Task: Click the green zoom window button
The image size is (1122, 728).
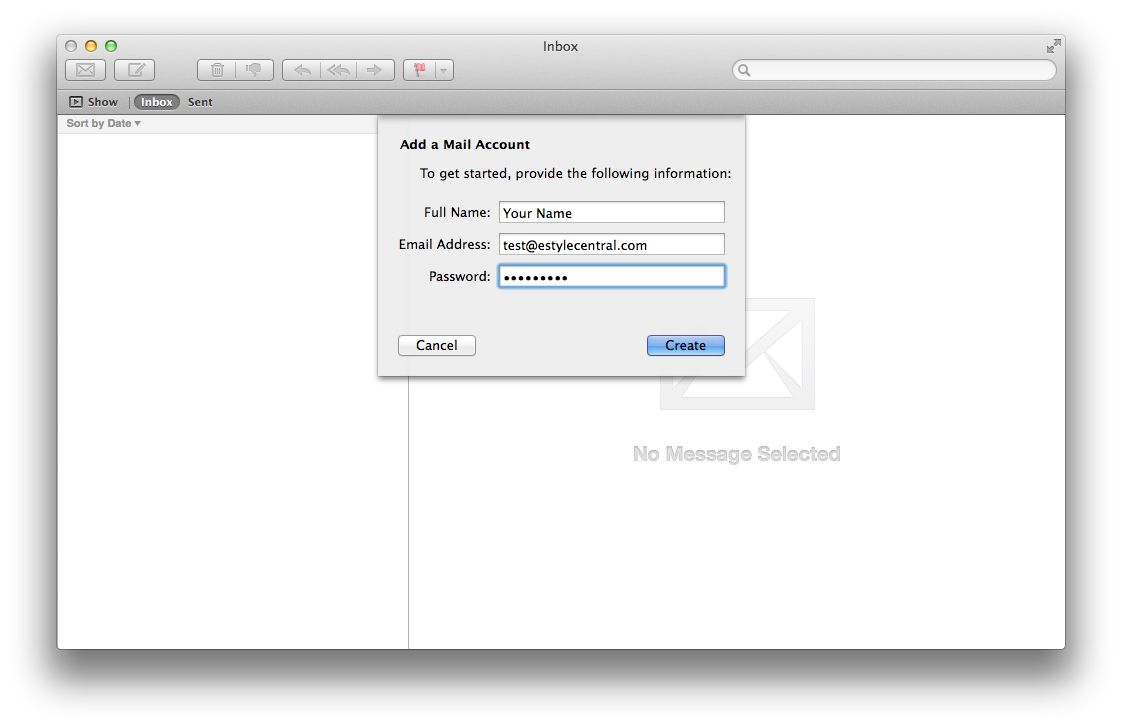Action: coord(111,46)
